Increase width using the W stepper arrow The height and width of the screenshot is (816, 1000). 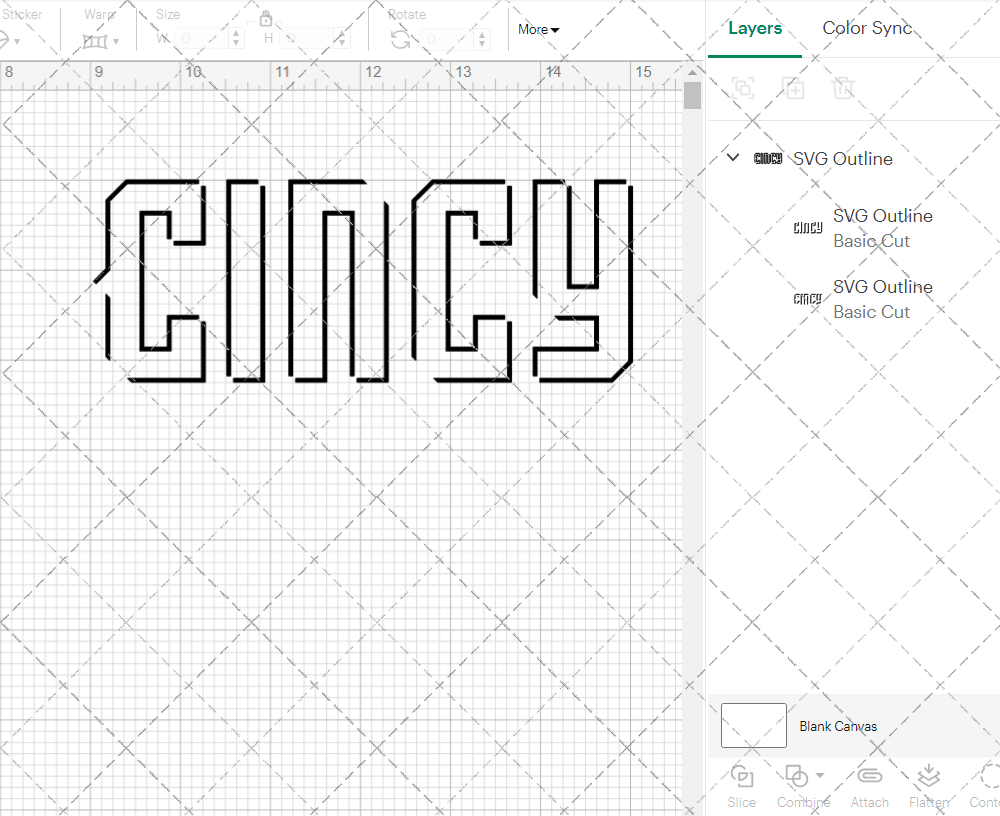point(236,34)
